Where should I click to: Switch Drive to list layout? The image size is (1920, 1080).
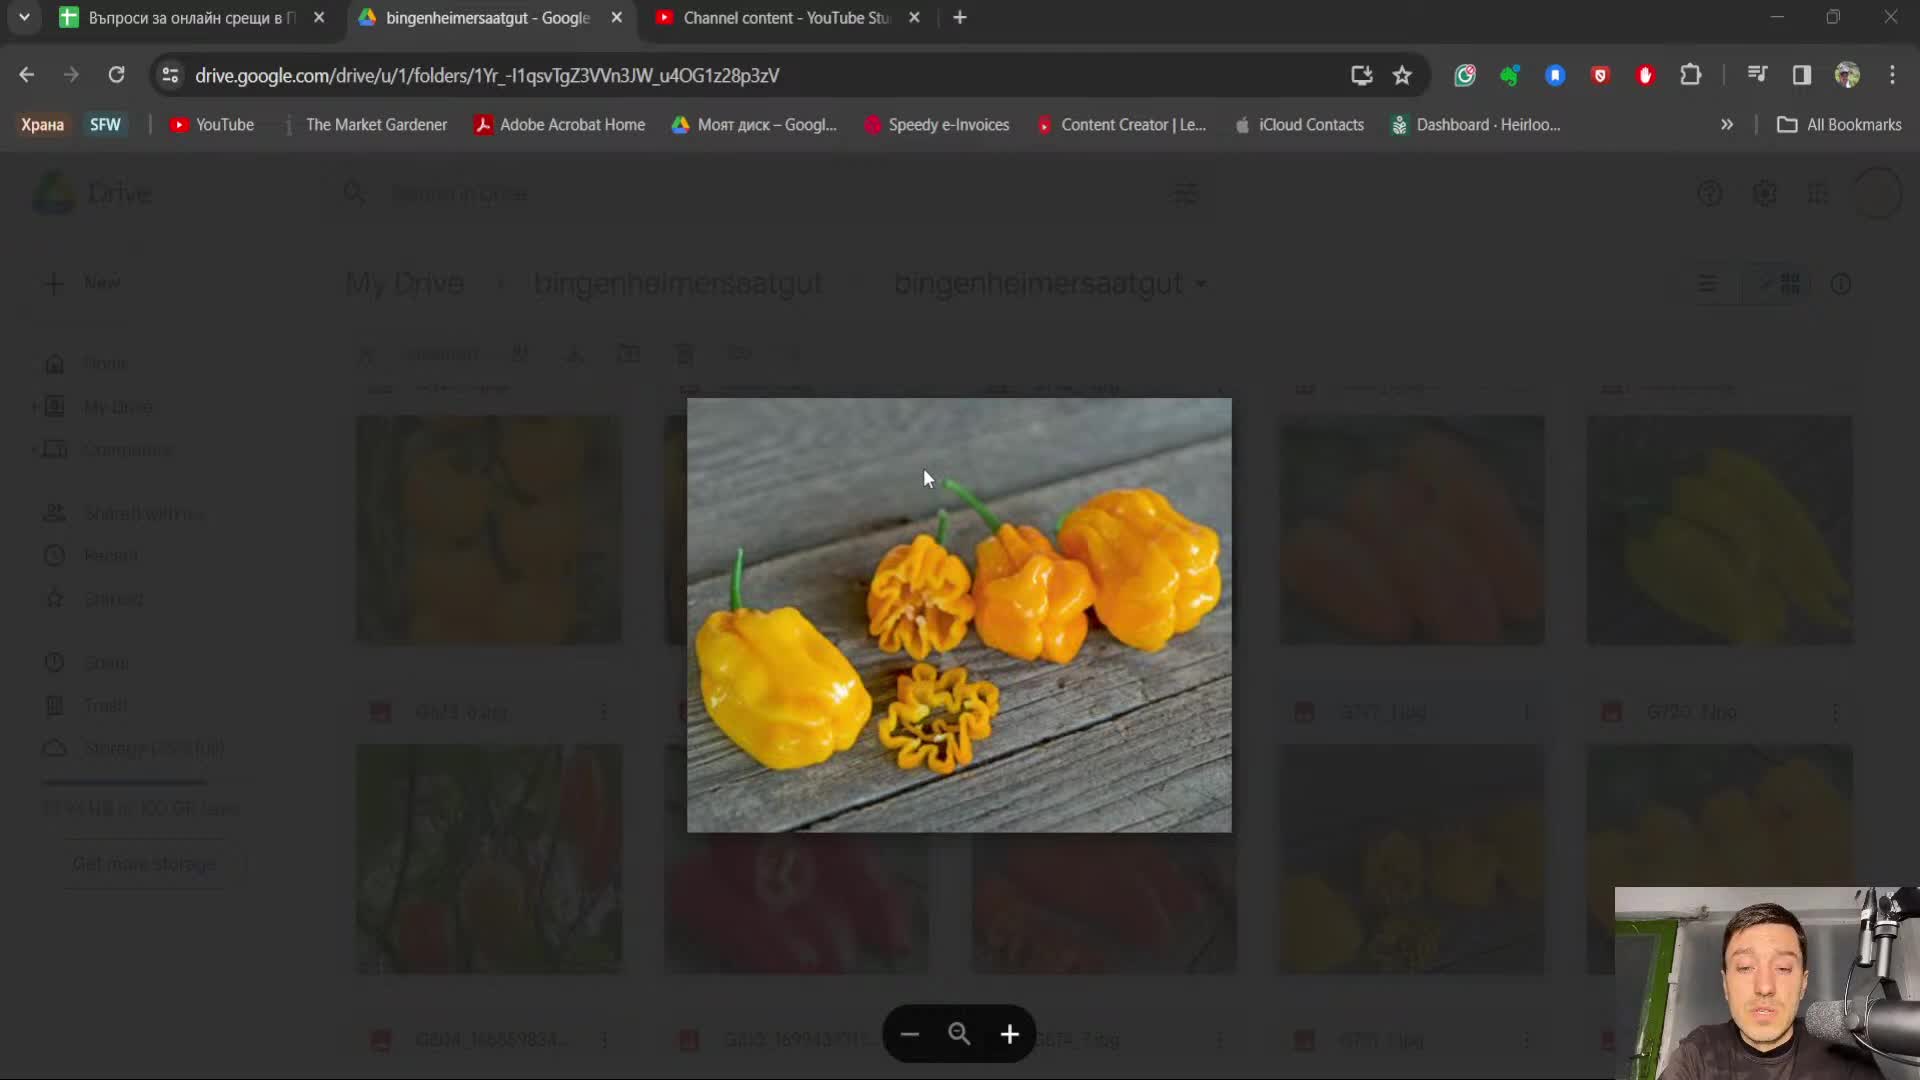1708,285
